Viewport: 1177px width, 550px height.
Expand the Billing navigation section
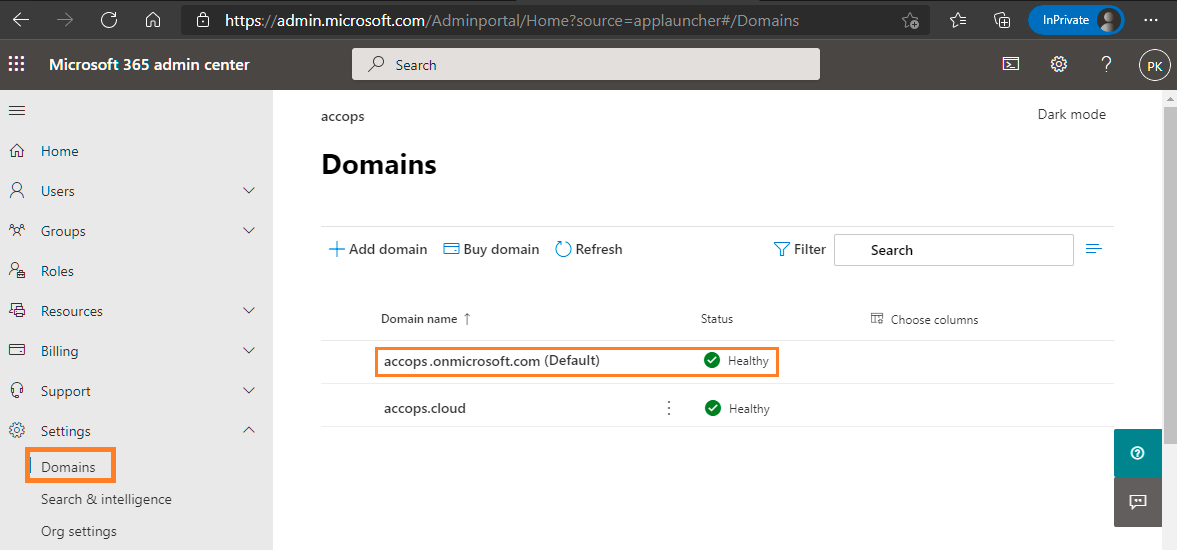tap(249, 351)
